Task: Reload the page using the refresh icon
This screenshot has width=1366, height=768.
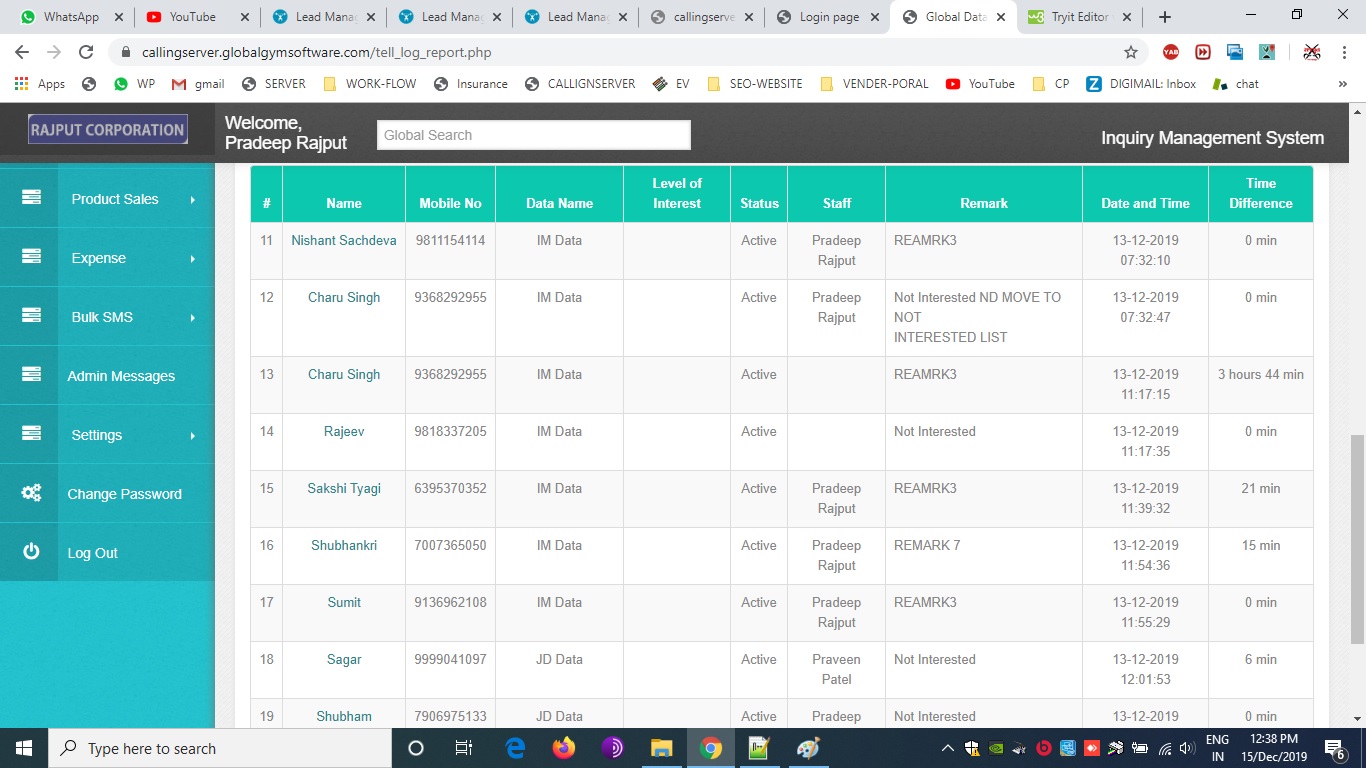Action: coord(86,52)
